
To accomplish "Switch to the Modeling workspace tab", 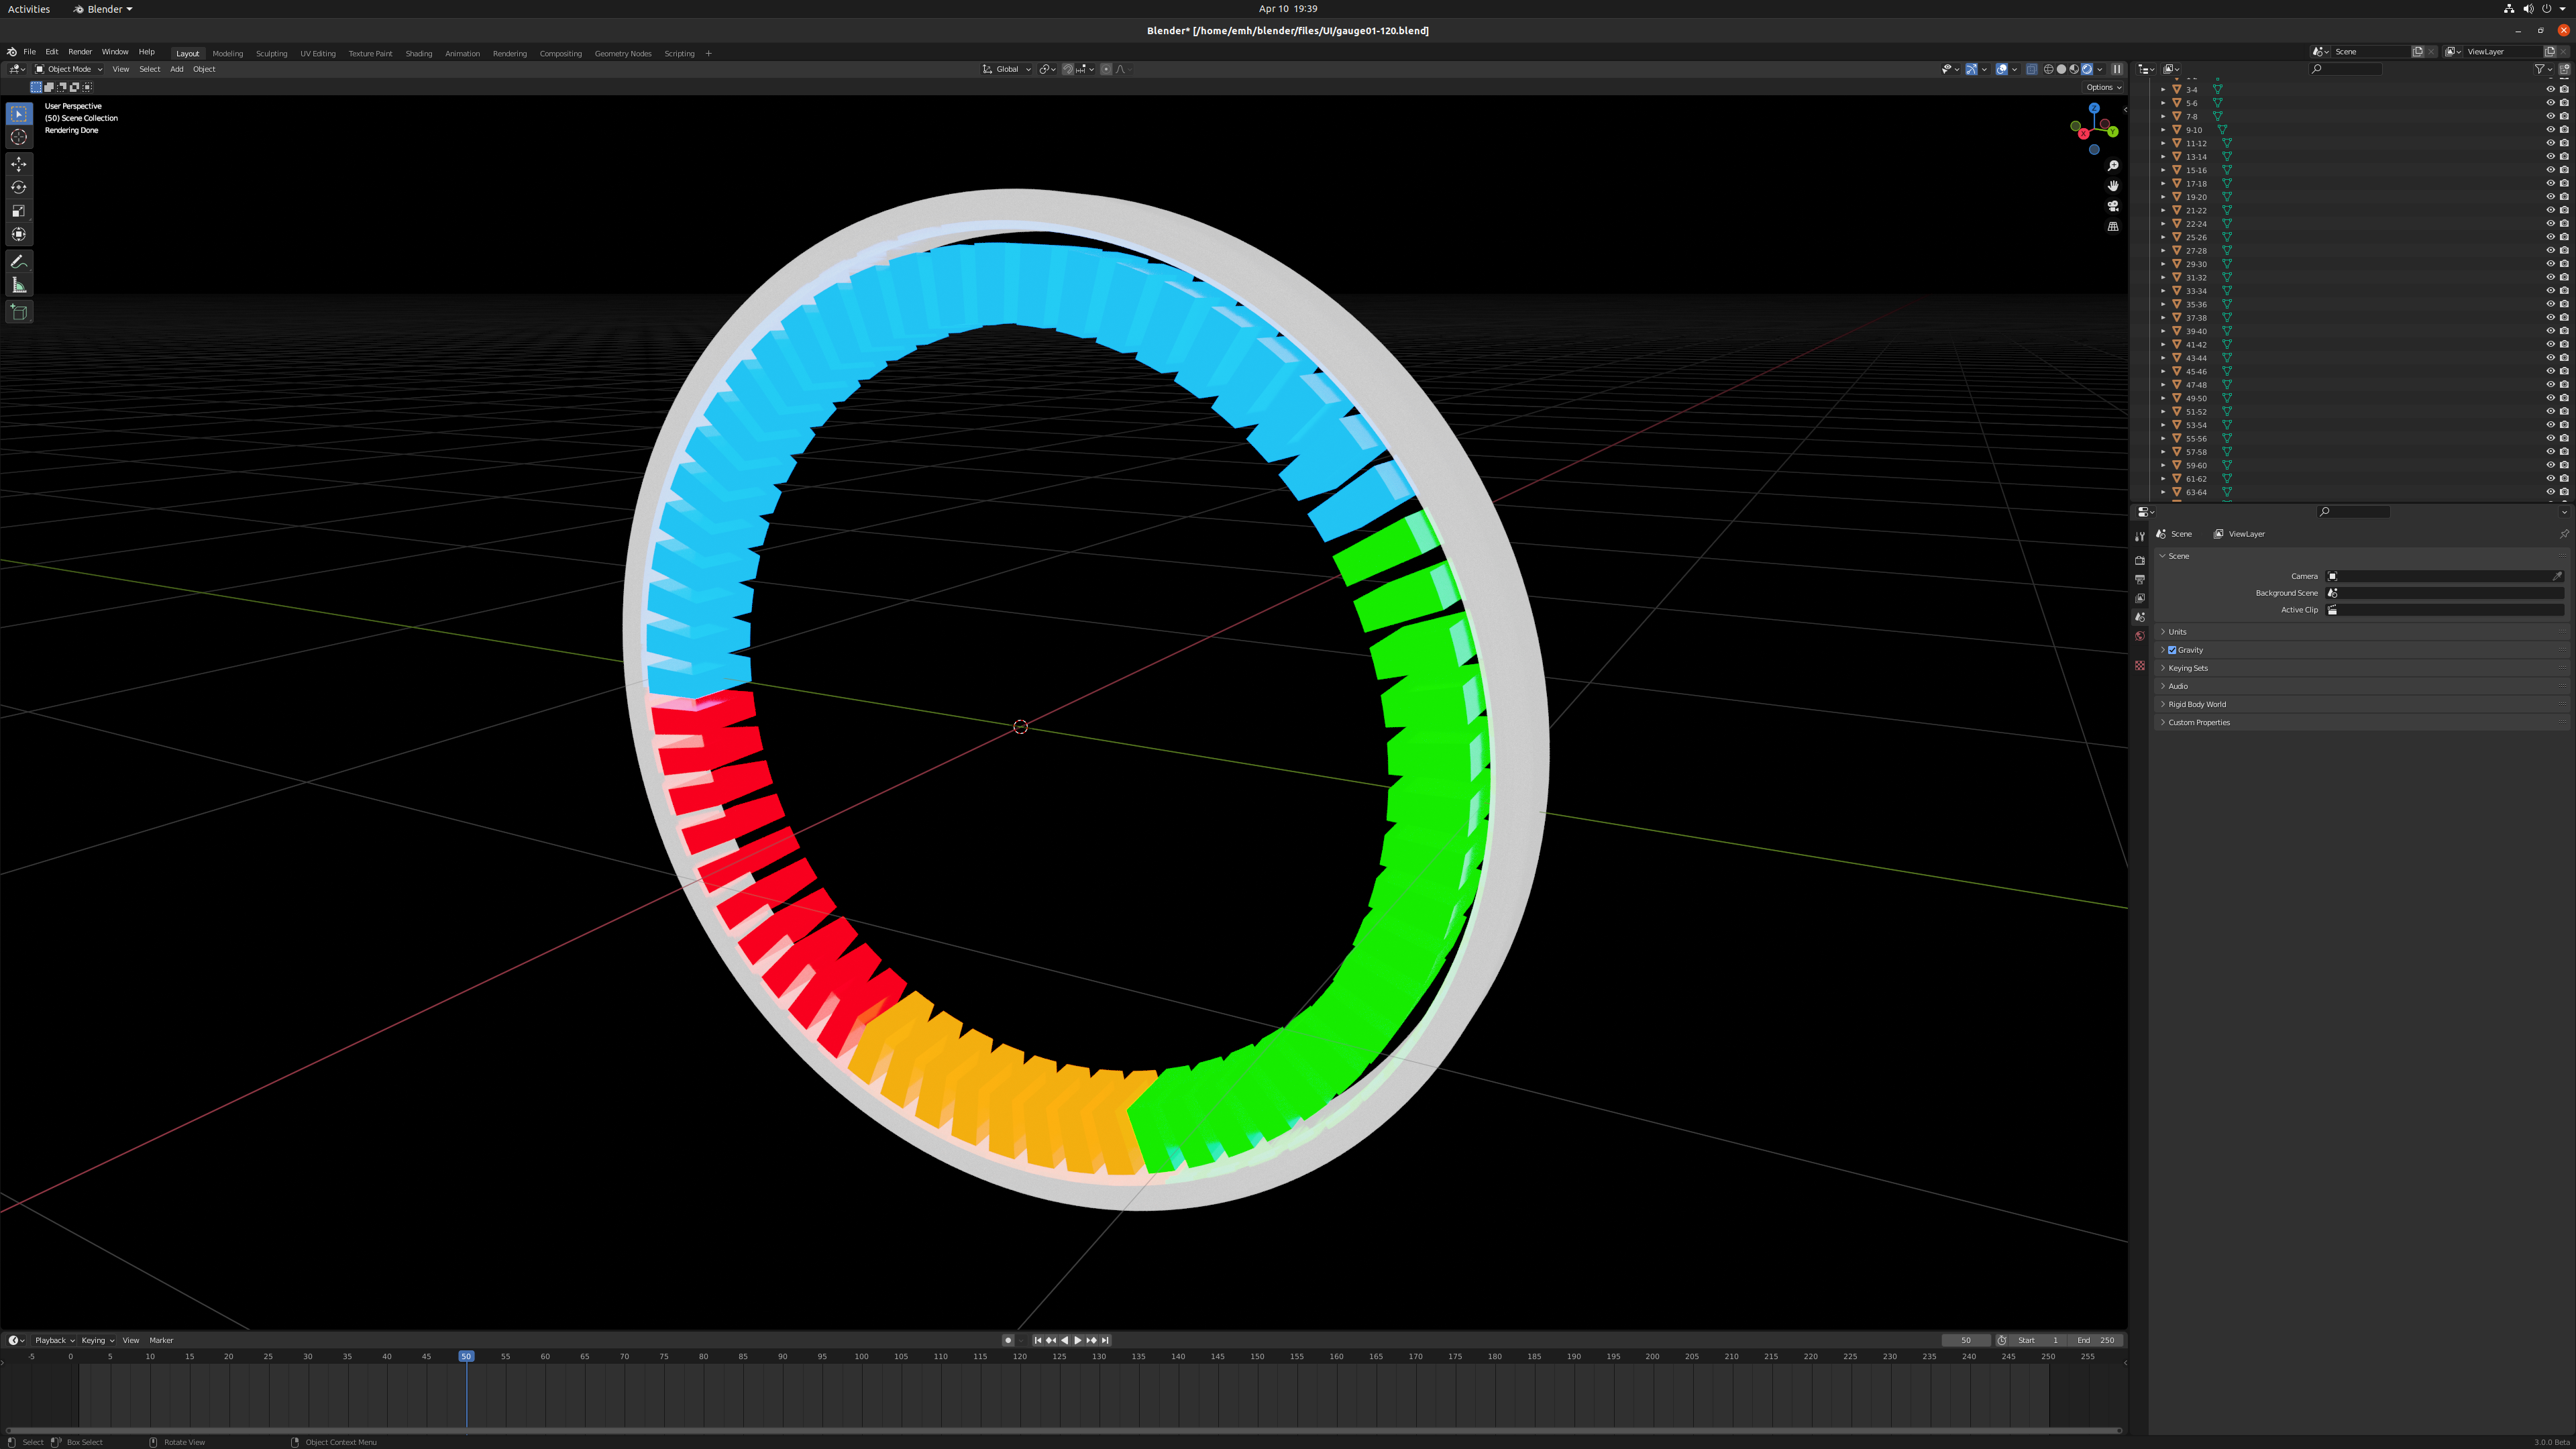I will point(228,54).
